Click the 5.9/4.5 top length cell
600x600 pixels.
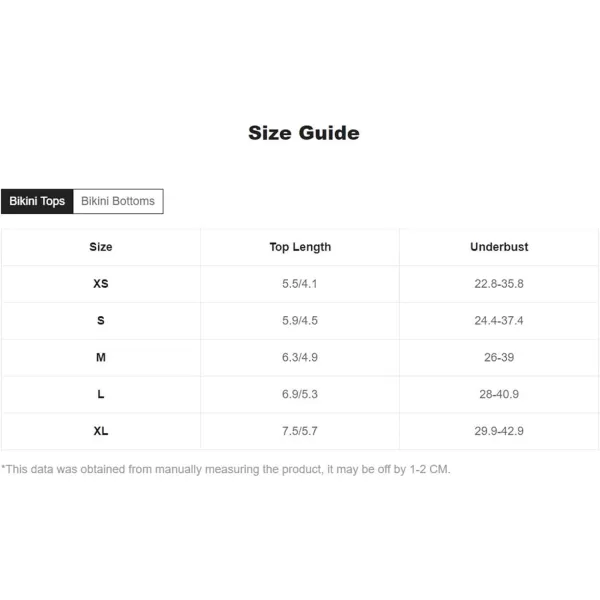click(300, 320)
